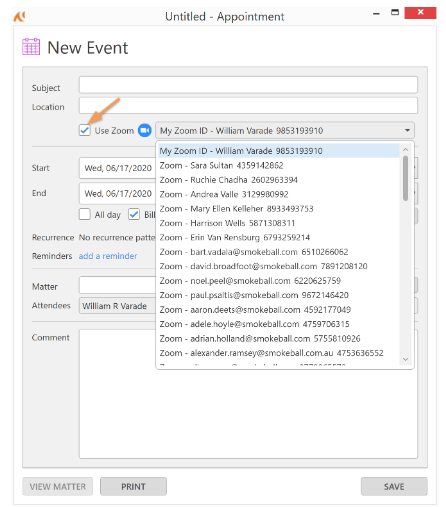Collapse the Zoom ID dropdown arrow
Image resolution: width=446 pixels, height=507 pixels.
[407, 130]
